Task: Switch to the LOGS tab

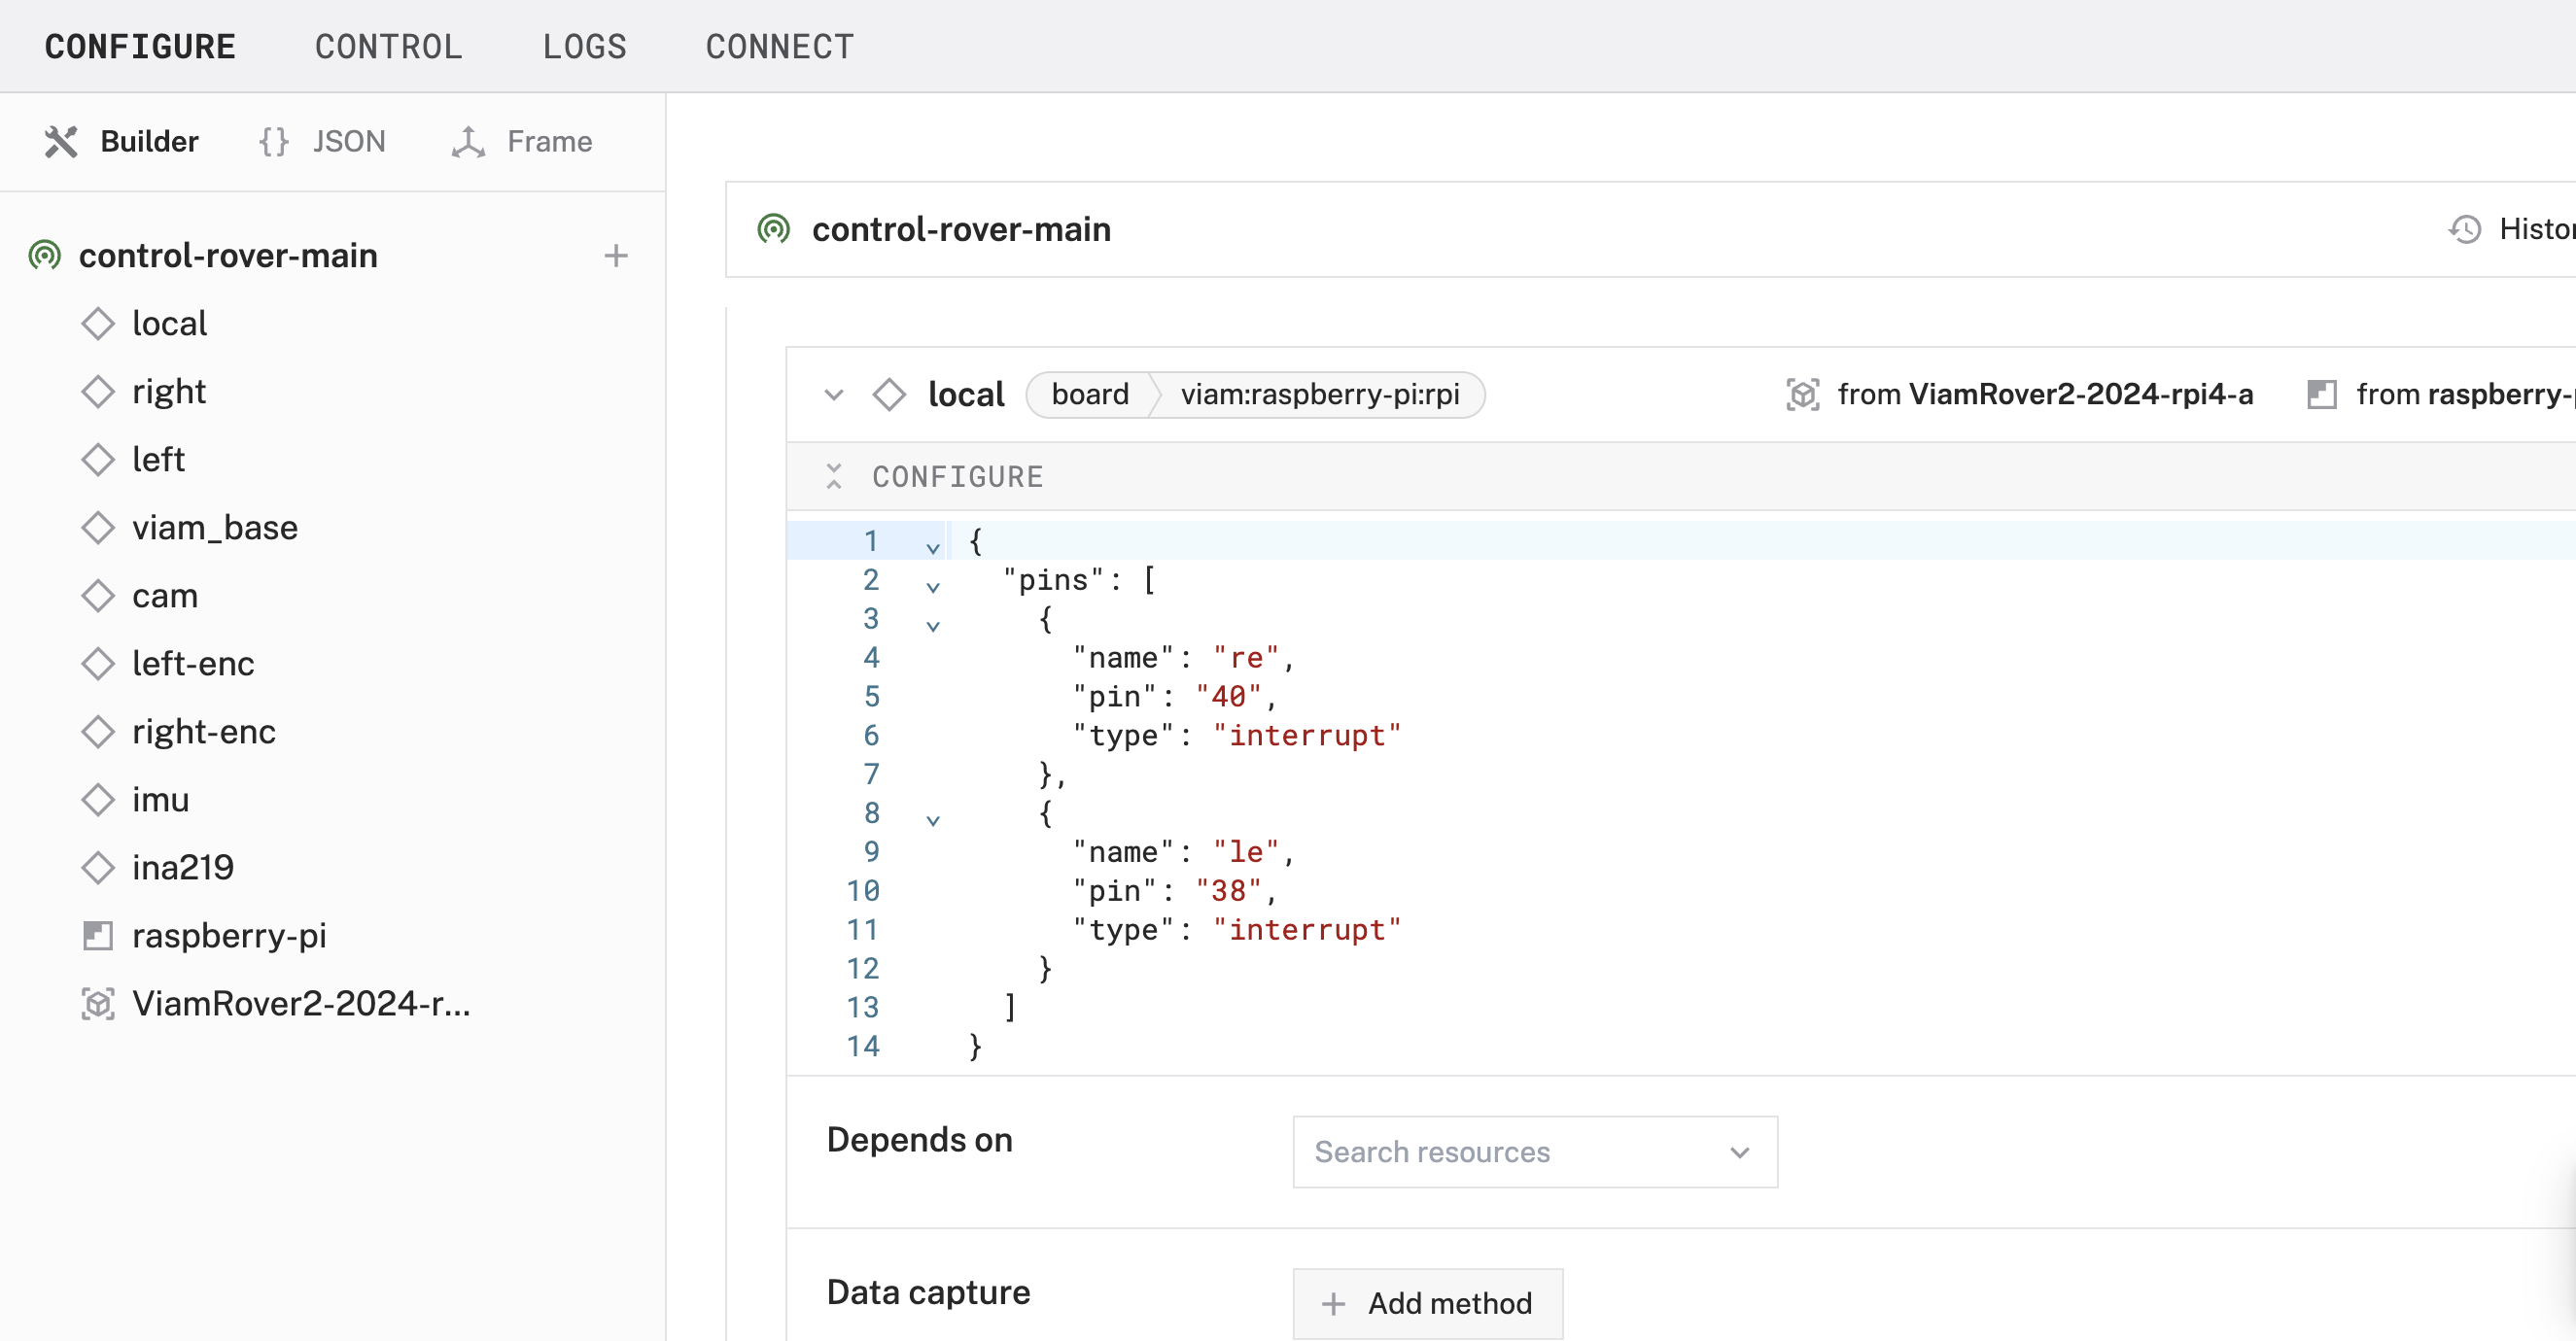Action: (x=586, y=46)
